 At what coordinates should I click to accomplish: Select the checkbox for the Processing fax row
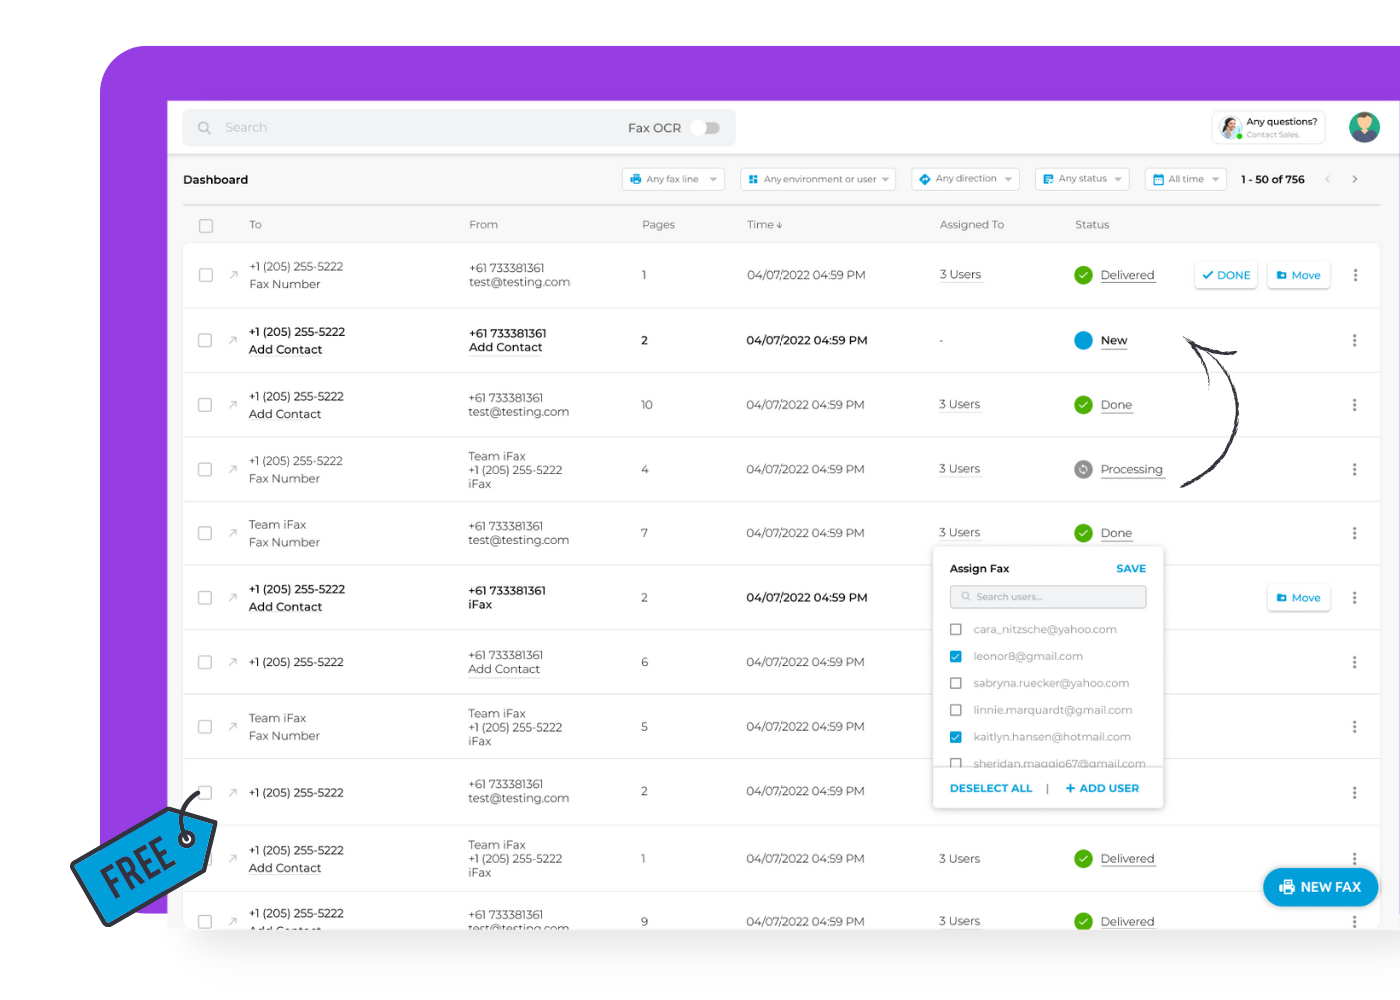[x=205, y=469]
